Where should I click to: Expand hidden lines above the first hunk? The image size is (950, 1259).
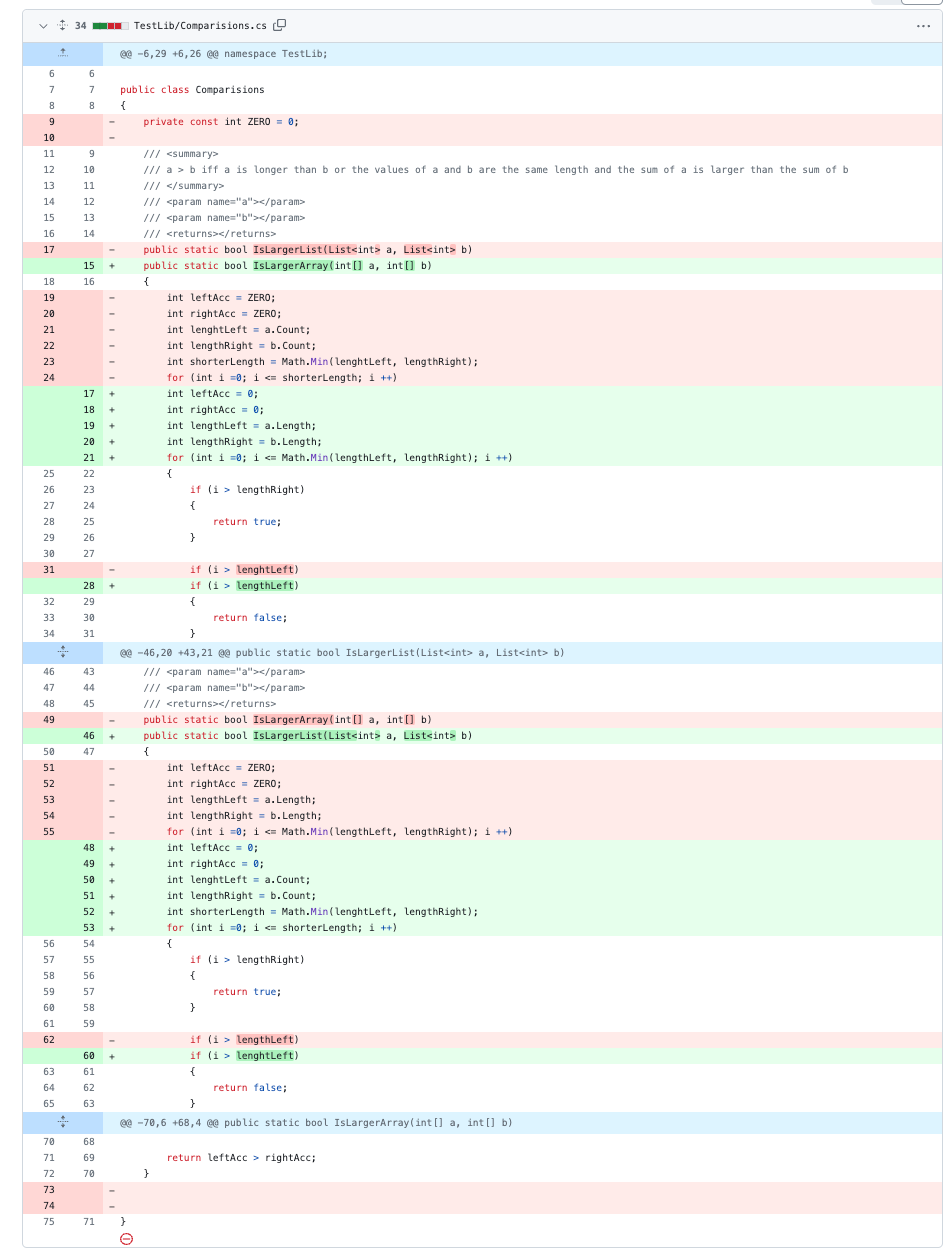pyautogui.click(x=62, y=53)
